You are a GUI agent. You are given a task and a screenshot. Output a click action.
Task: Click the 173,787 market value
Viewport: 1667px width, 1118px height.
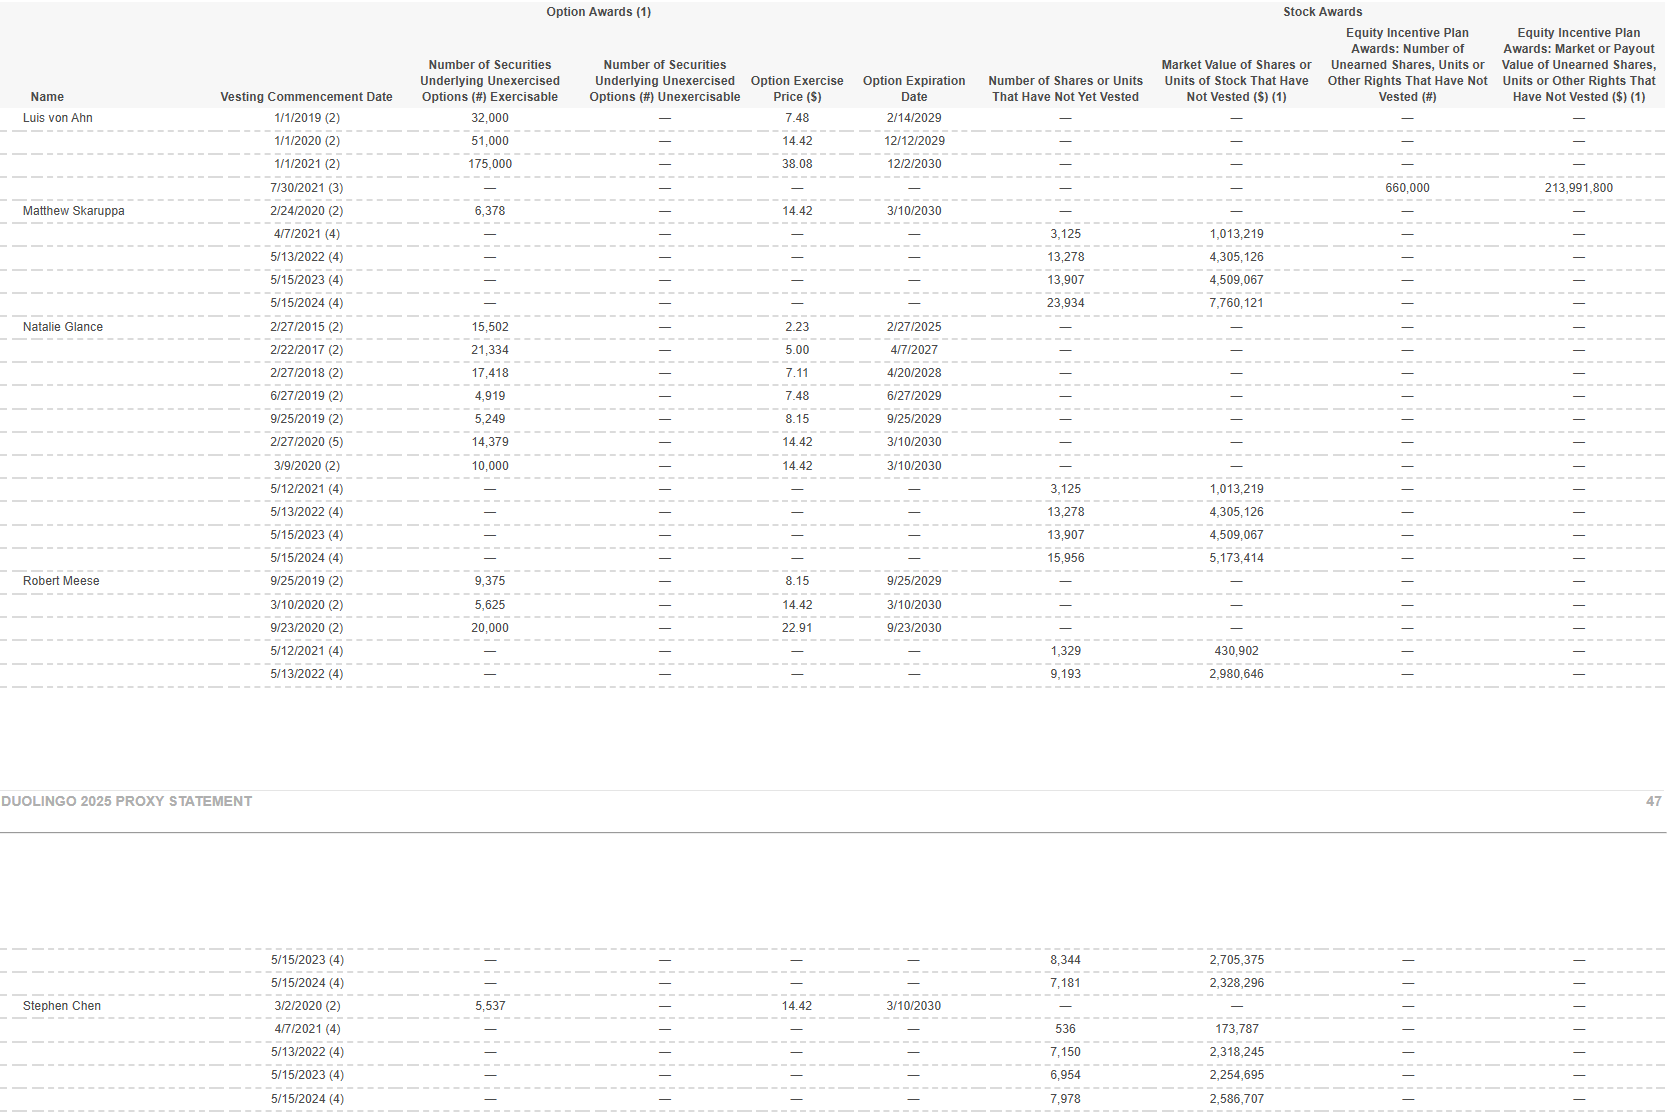coord(1236,1029)
